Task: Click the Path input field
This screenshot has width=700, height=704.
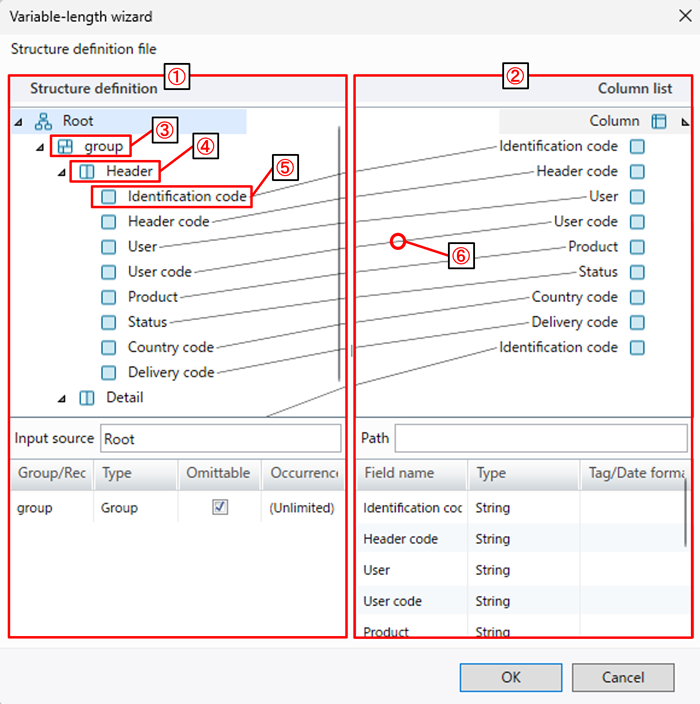Action: 541,438
